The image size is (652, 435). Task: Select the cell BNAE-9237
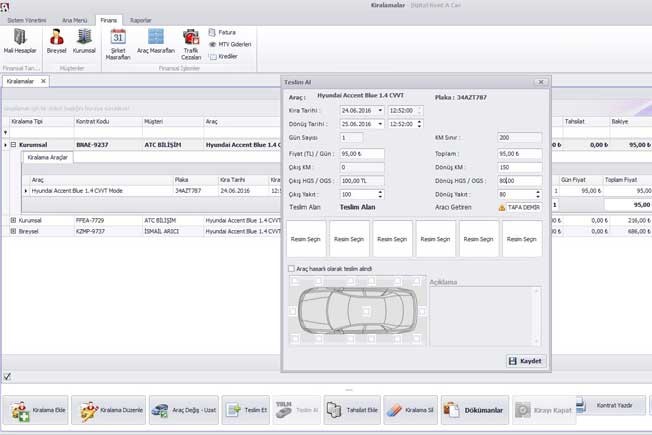108,145
